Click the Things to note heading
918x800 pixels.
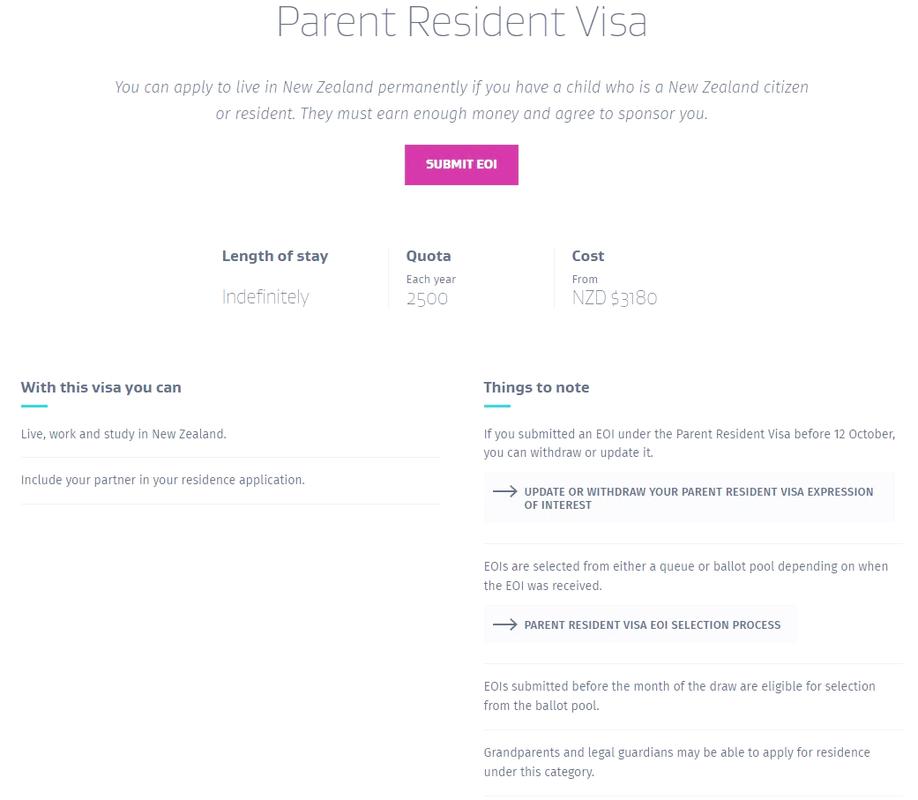536,387
